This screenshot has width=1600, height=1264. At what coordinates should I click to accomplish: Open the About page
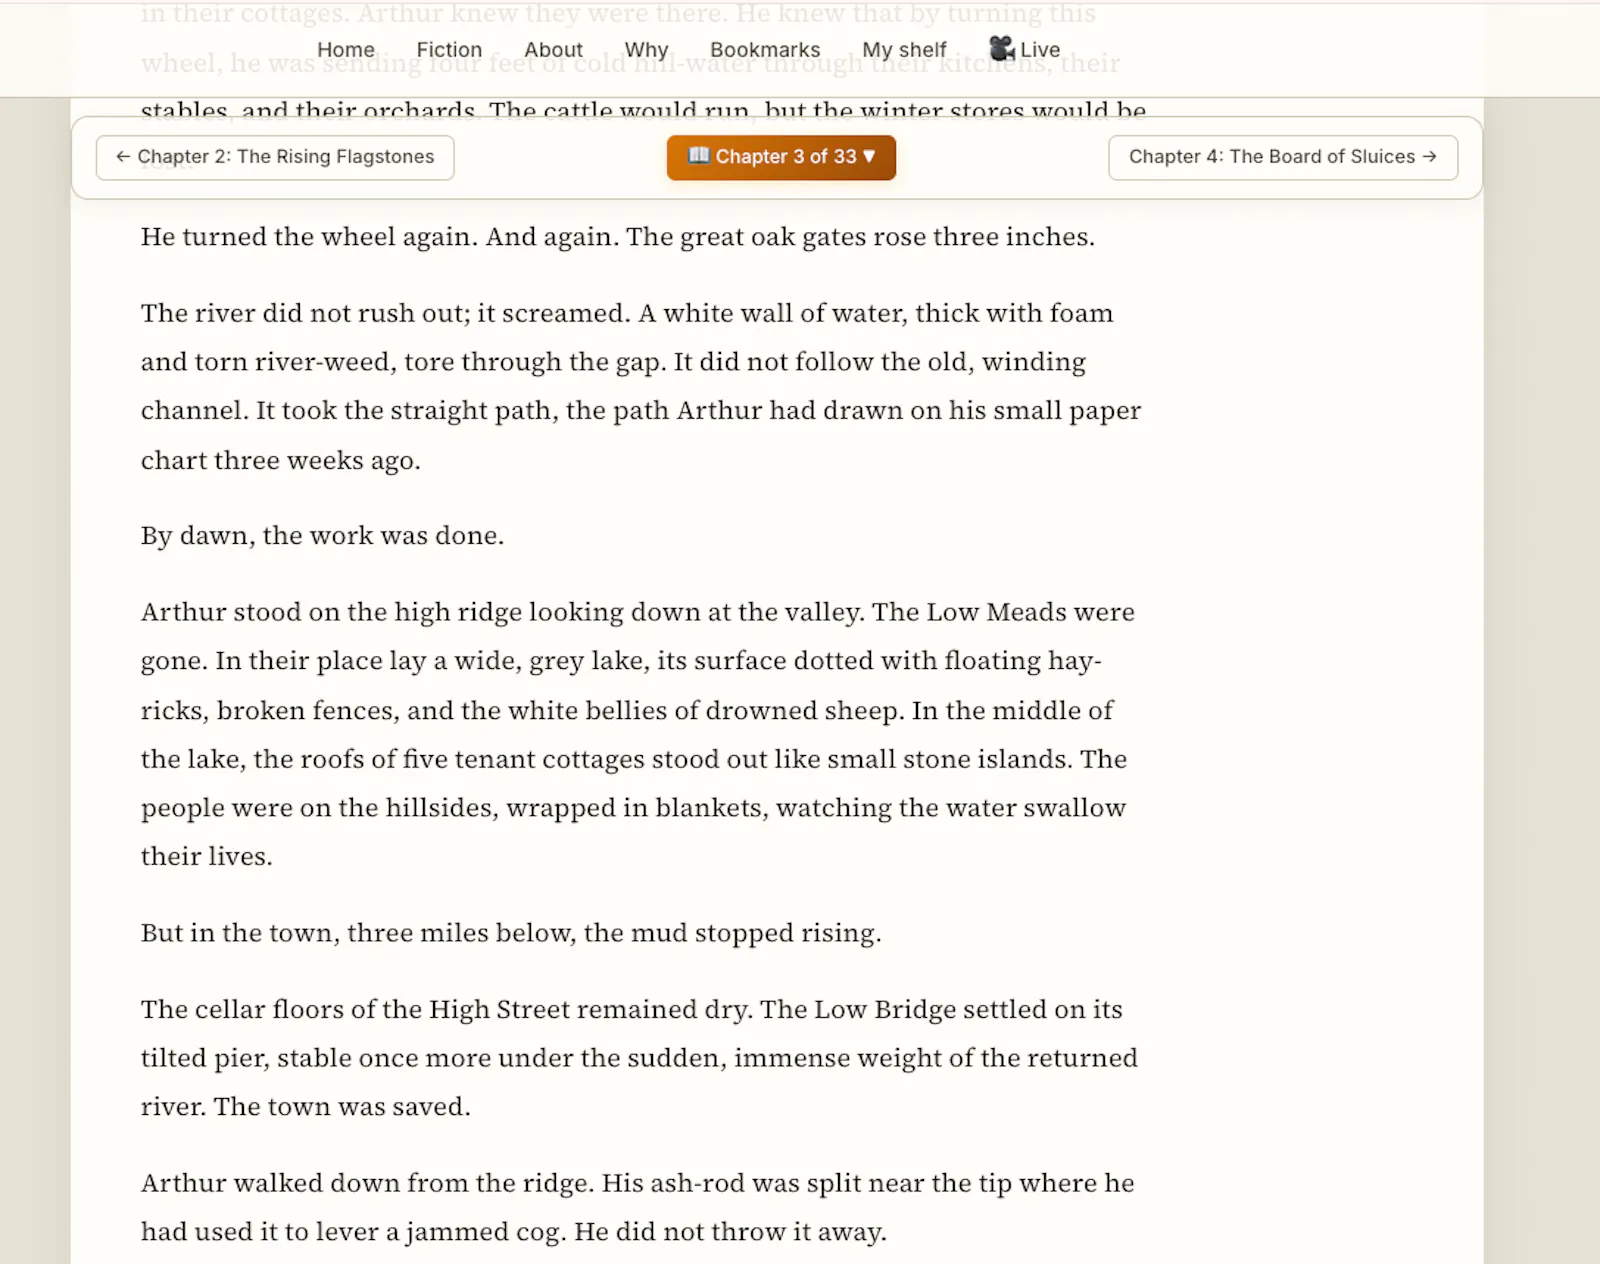pos(553,50)
